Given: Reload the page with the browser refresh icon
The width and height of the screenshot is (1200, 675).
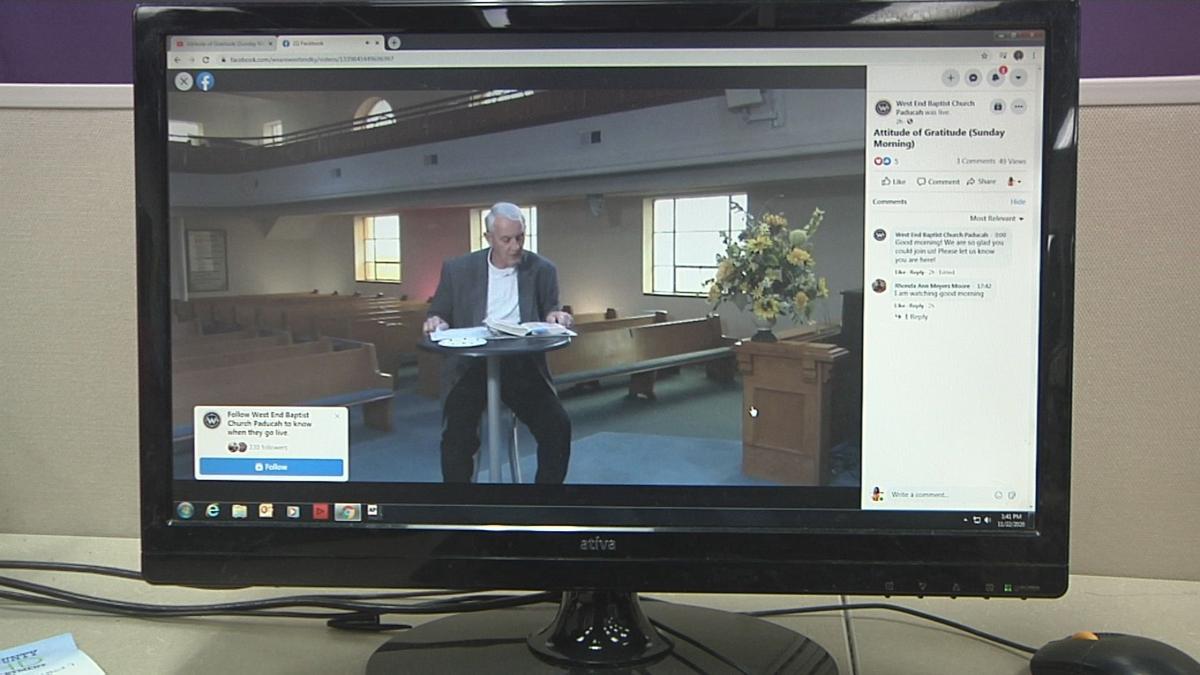Looking at the screenshot, I should (x=206, y=60).
